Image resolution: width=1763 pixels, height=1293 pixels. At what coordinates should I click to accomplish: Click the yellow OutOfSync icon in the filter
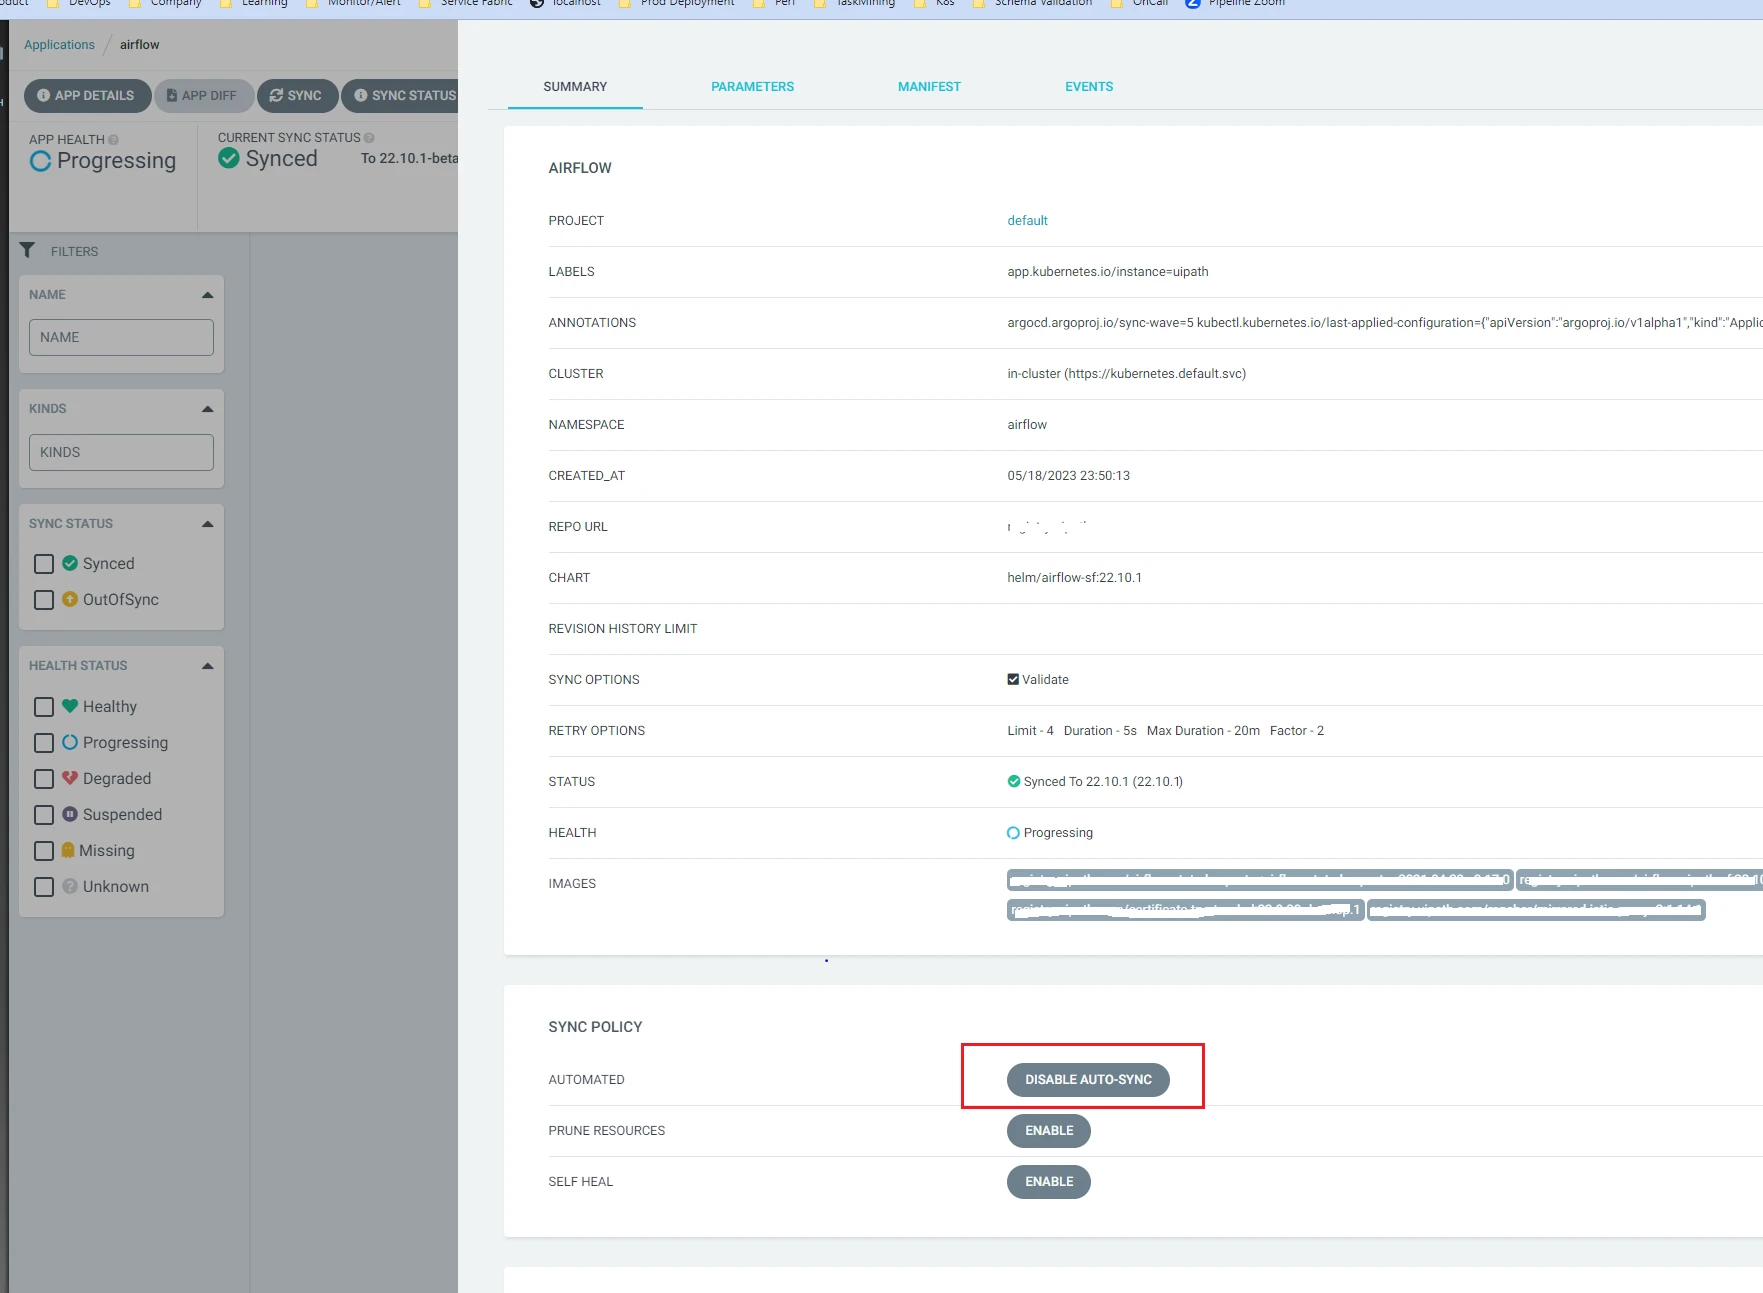(70, 599)
